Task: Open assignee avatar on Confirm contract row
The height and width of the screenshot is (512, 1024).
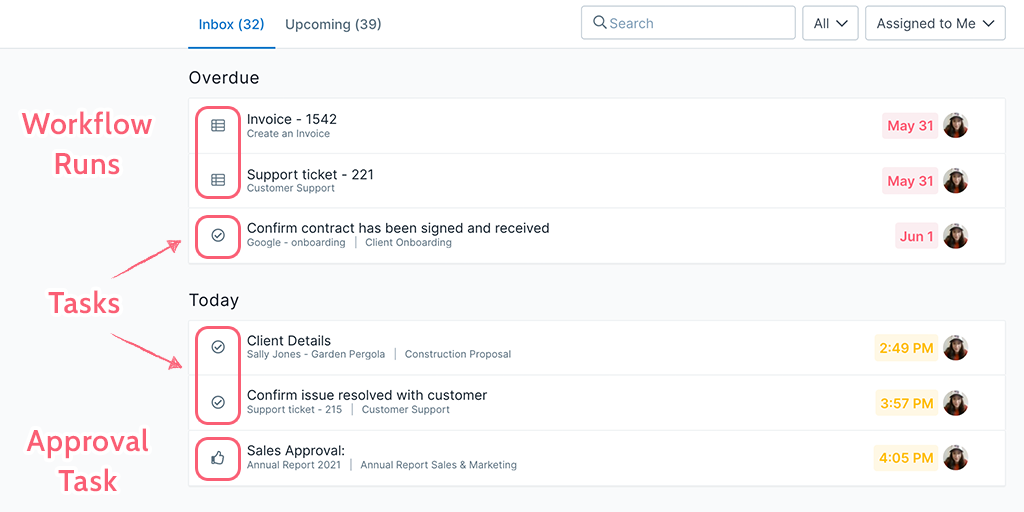Action: tap(955, 236)
